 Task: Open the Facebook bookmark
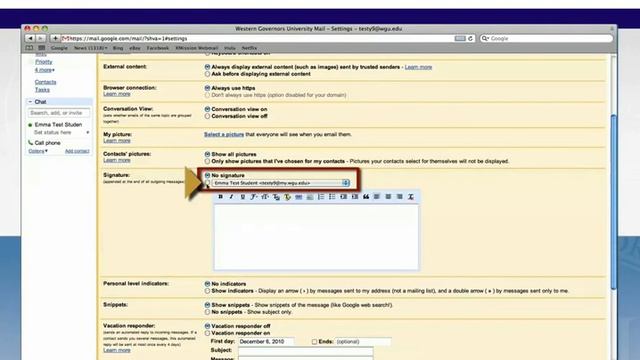point(158,48)
